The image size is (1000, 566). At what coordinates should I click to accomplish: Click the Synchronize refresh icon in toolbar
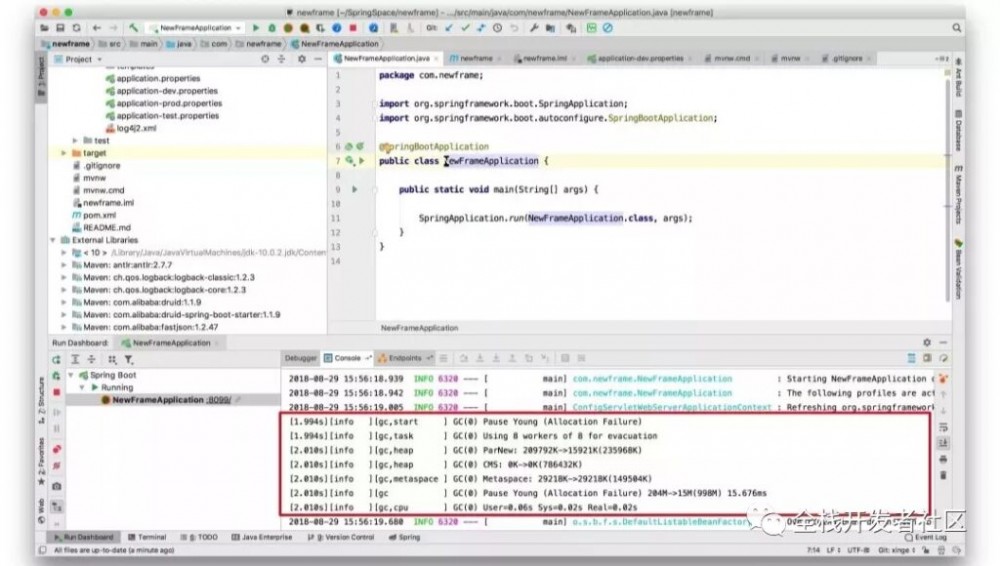tap(77, 28)
